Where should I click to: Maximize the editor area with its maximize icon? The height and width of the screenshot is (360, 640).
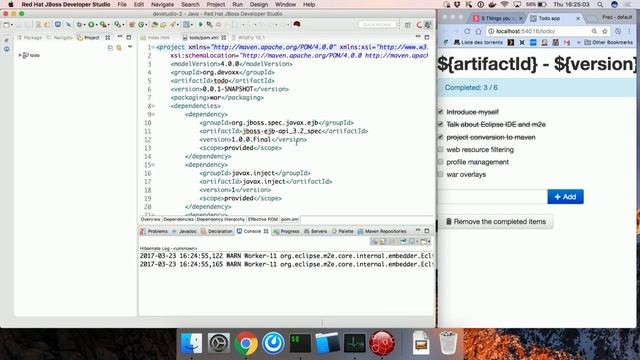tap(427, 37)
